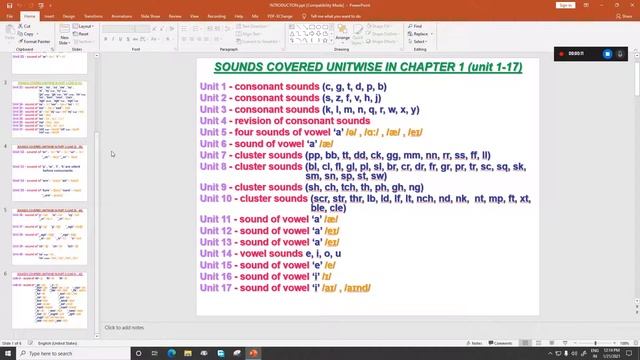Switch to the Design tab

coord(69,16)
